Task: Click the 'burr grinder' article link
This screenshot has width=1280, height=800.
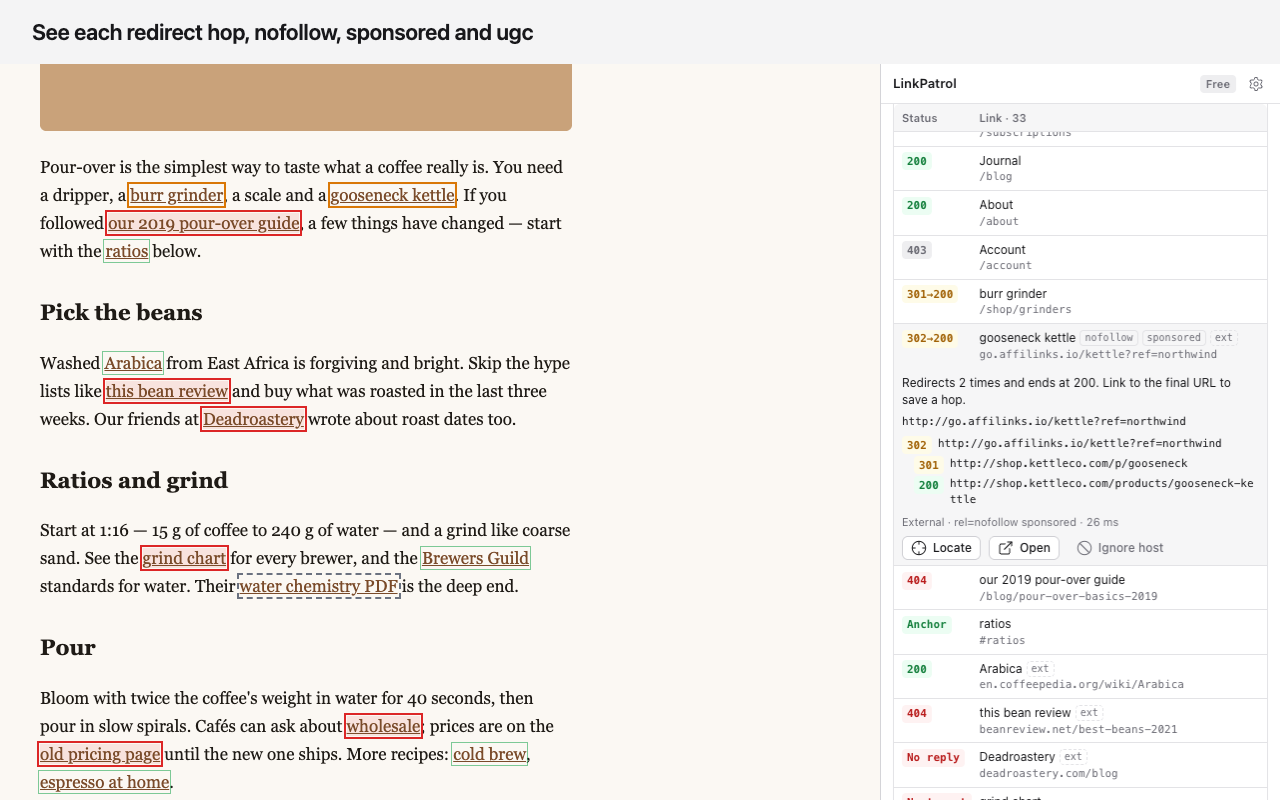Action: 176,195
